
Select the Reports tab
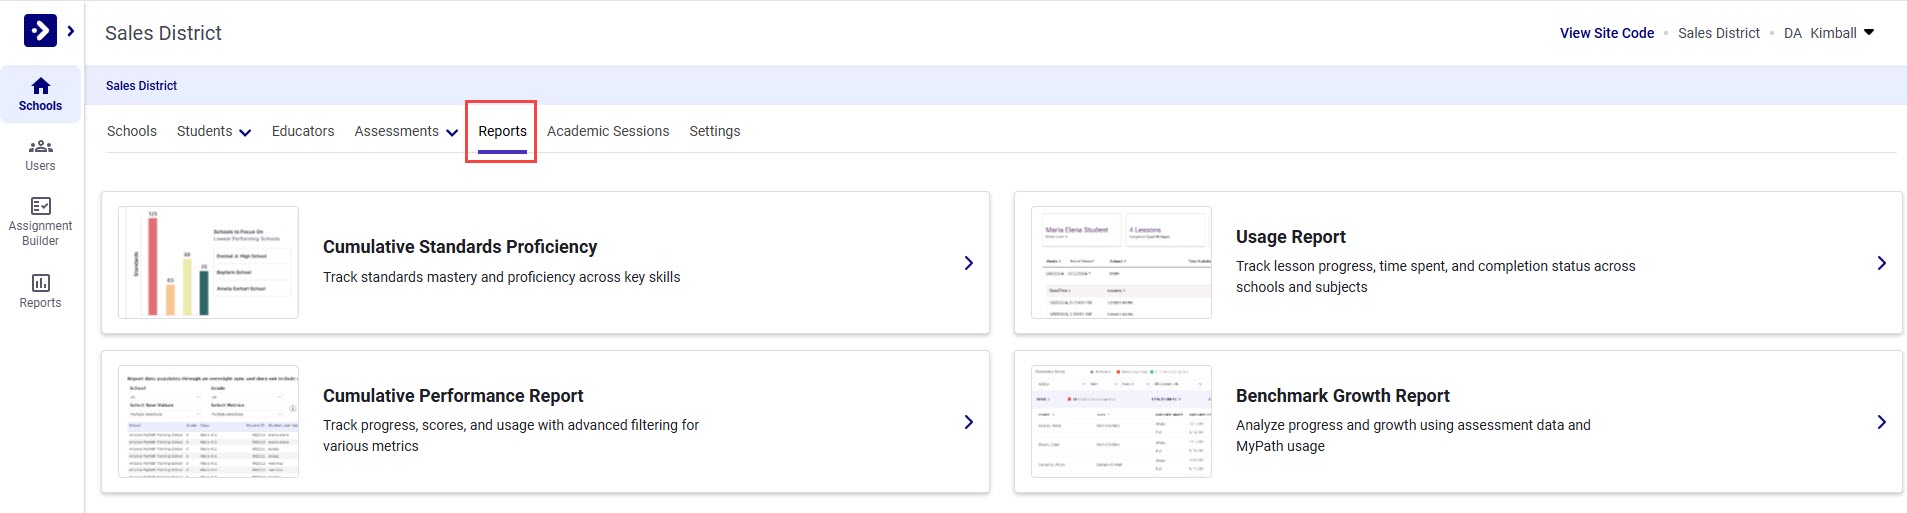(x=502, y=131)
